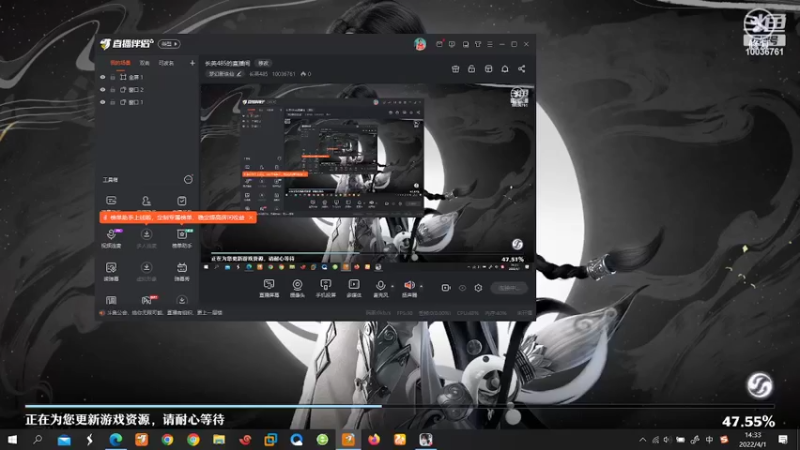
Task: Click the 修改 button next to room title
Action: pyautogui.click(x=263, y=63)
